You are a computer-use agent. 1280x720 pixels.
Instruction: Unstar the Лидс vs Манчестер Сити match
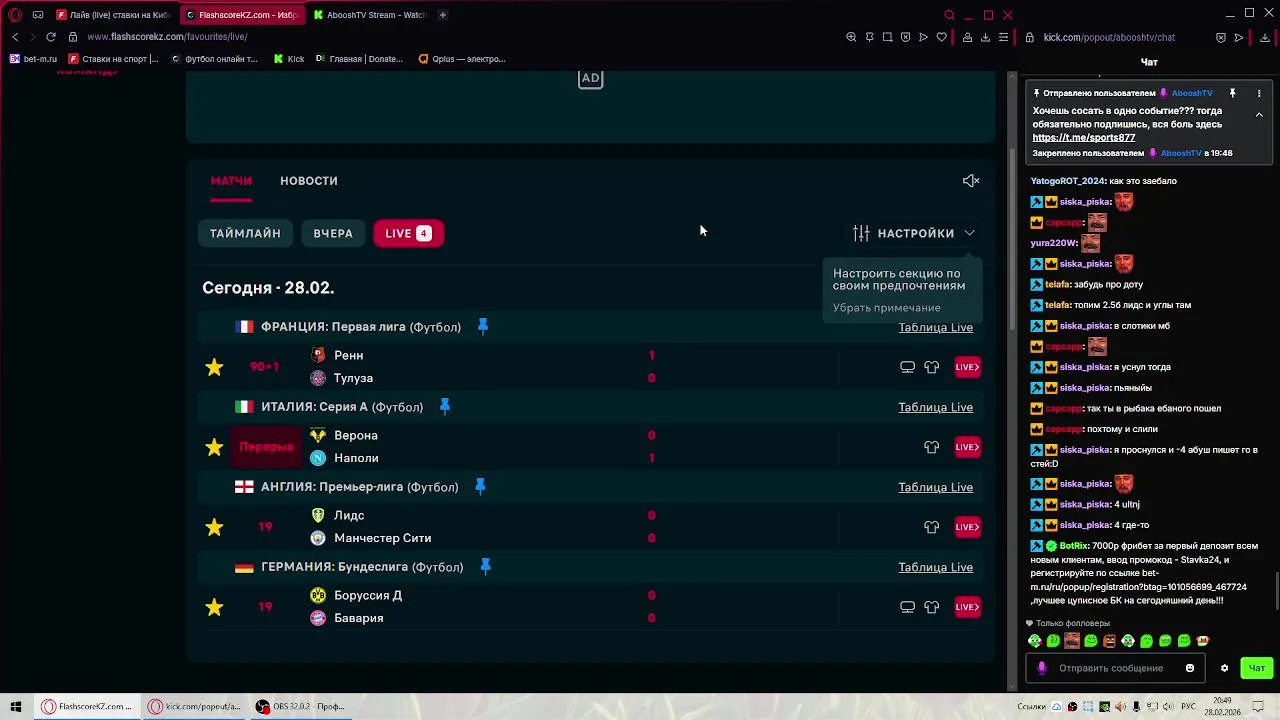[214, 527]
